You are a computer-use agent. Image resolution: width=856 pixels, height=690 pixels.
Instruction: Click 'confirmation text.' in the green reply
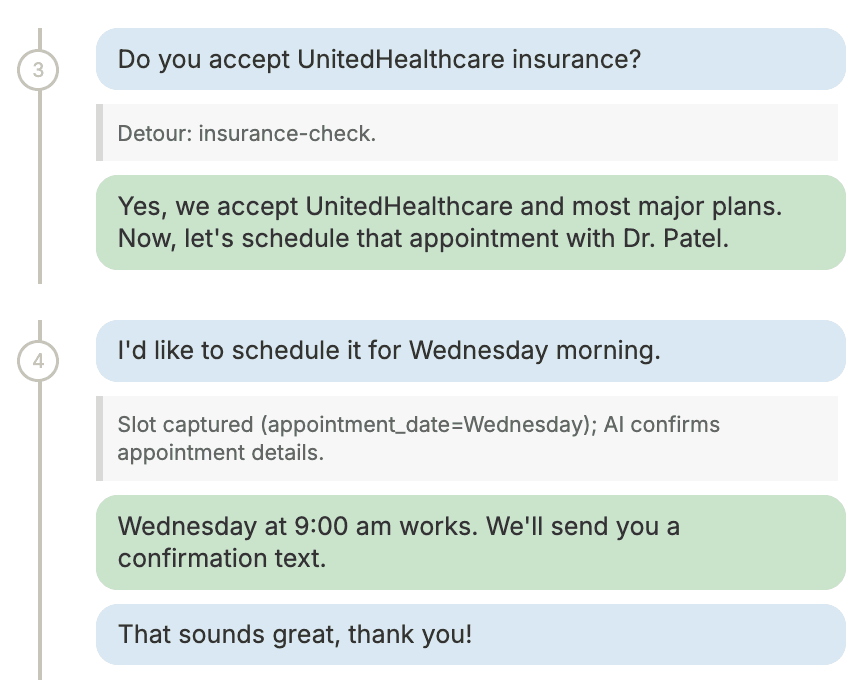tap(222, 558)
